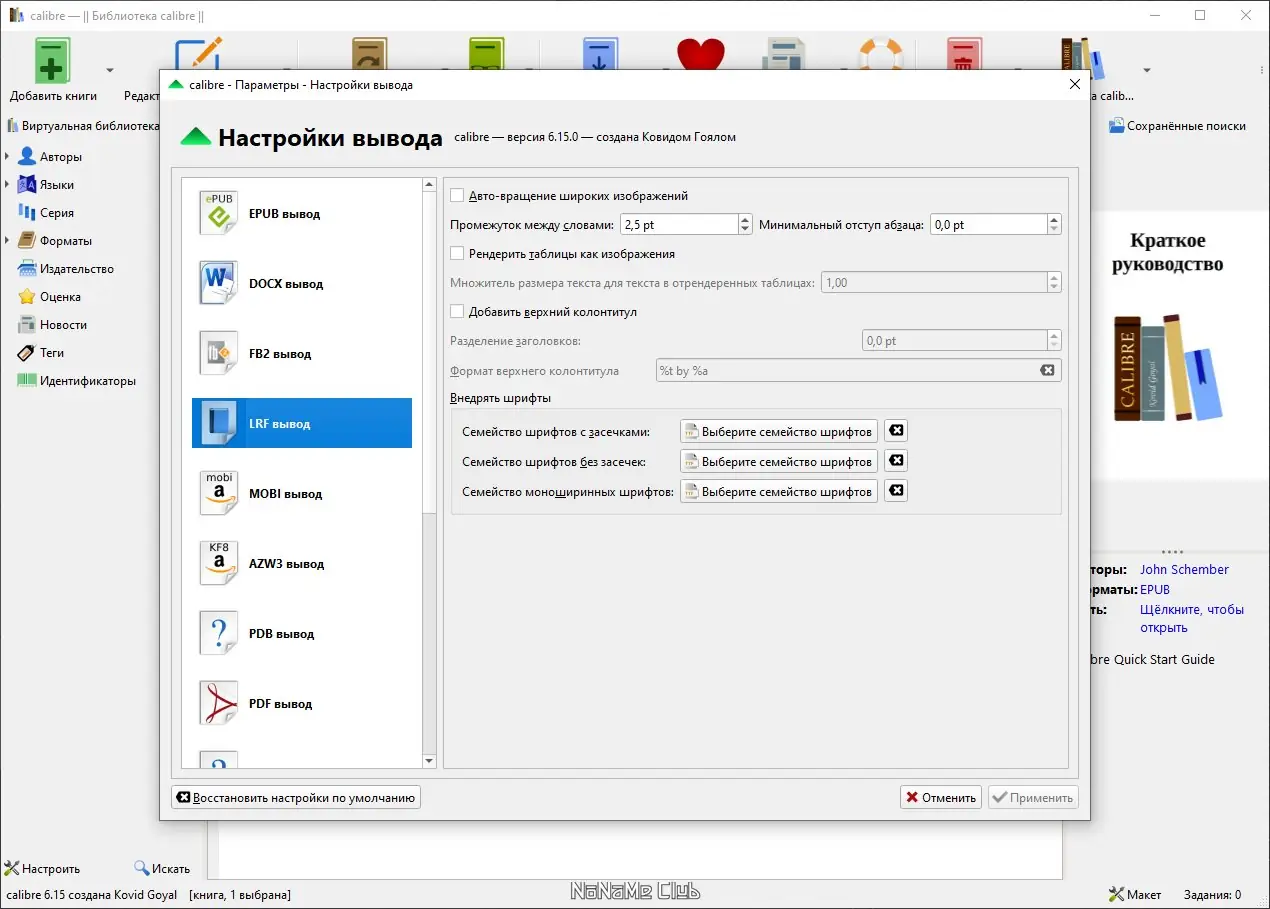Expand the Форматы tree node
The height and width of the screenshot is (909, 1270).
pyautogui.click(x=8, y=241)
